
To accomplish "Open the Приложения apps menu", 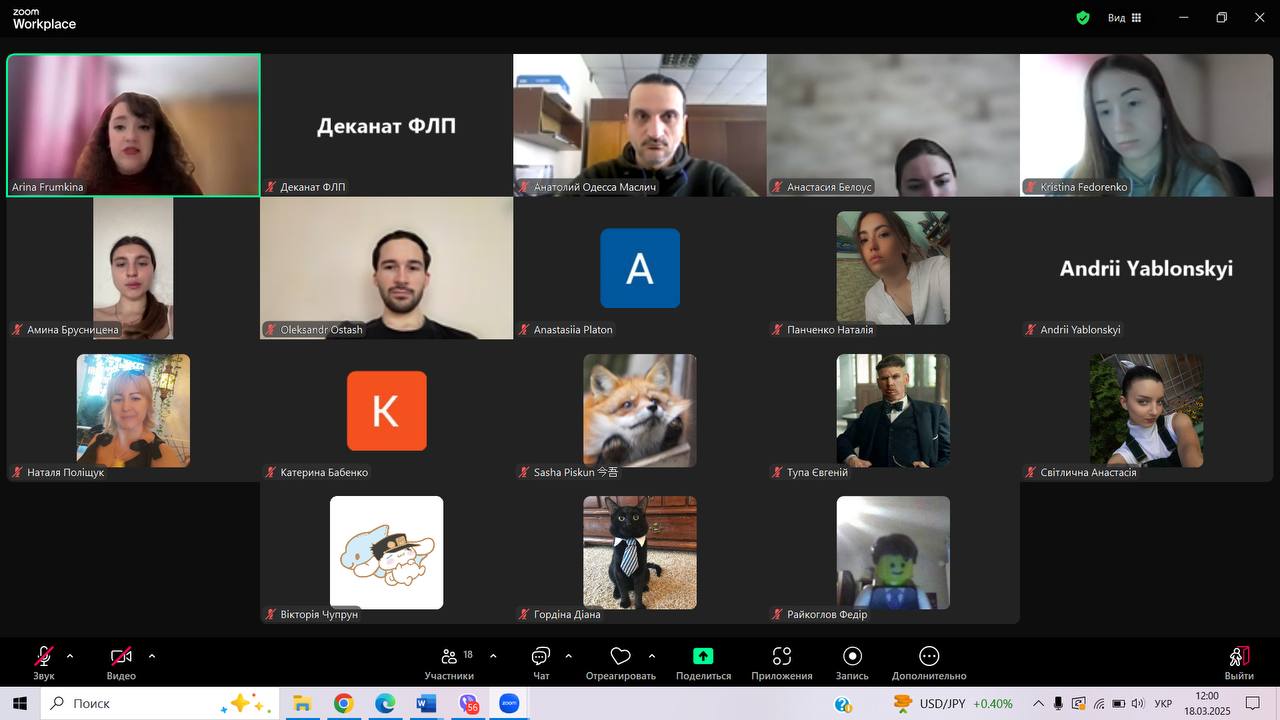I will click(x=782, y=663).
